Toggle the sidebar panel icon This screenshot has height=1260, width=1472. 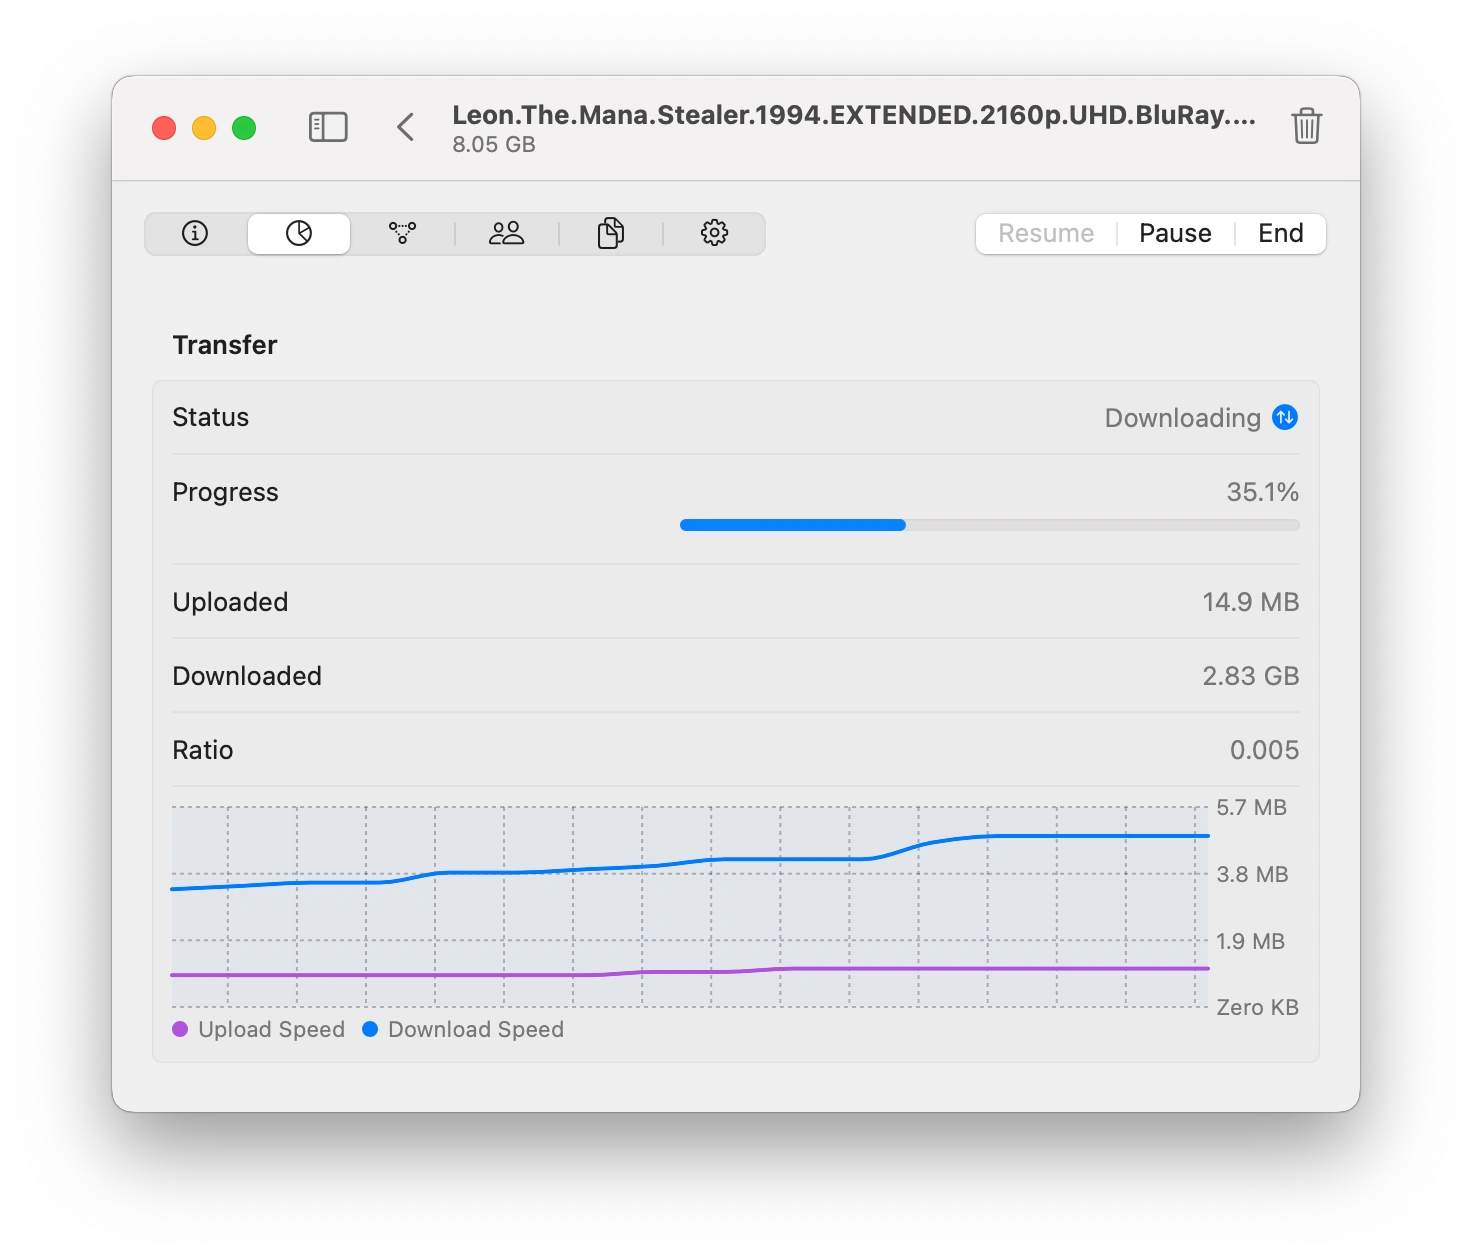tap(328, 127)
